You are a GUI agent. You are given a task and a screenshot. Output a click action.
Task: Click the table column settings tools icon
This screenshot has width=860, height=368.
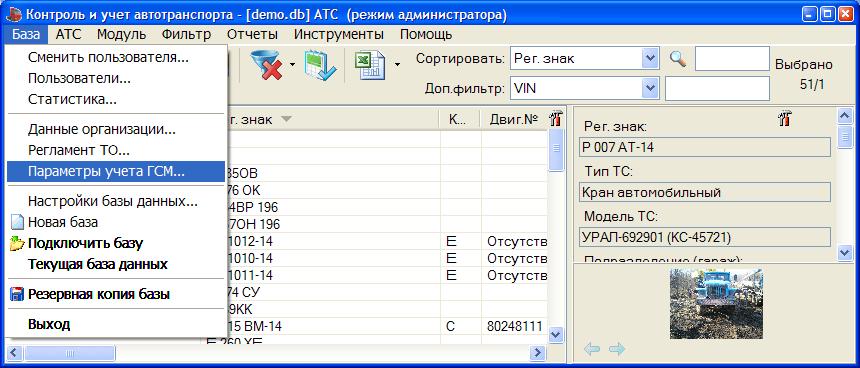click(556, 118)
